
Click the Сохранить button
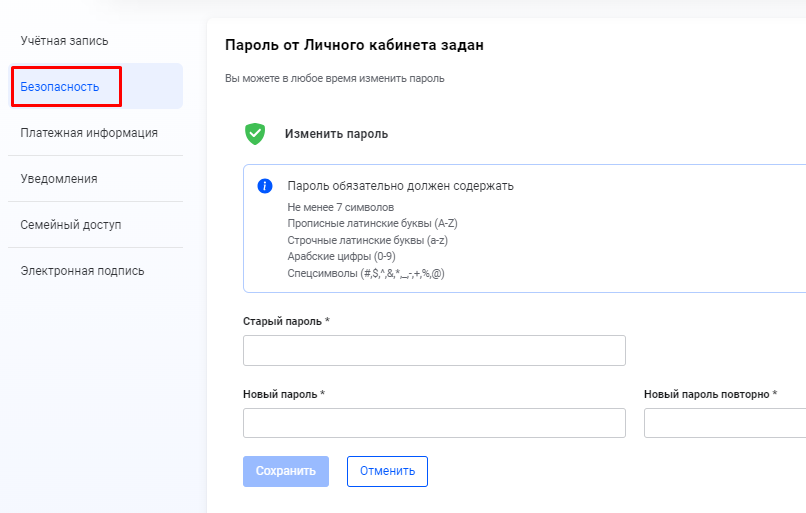tap(286, 471)
